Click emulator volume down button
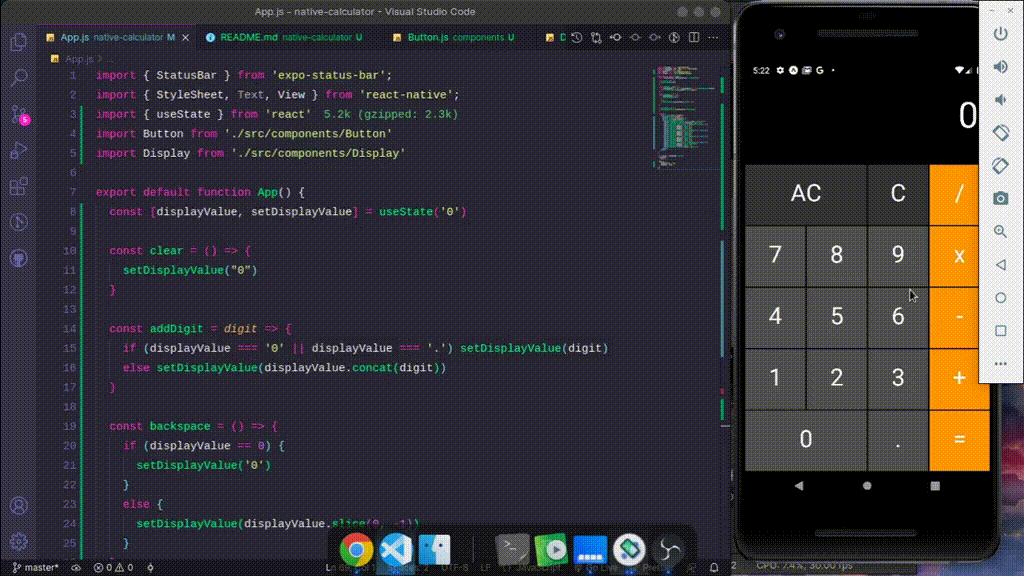The width and height of the screenshot is (1024, 576). coord(1000,100)
